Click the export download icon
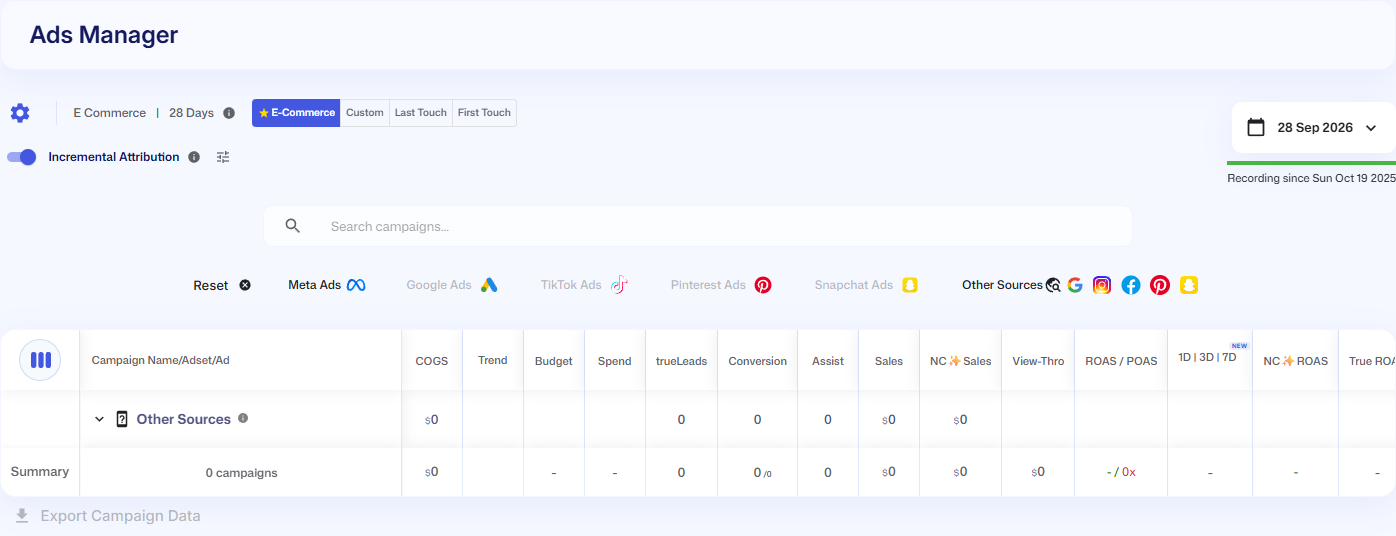Screen dimensions: 1396x536 (x=22, y=516)
